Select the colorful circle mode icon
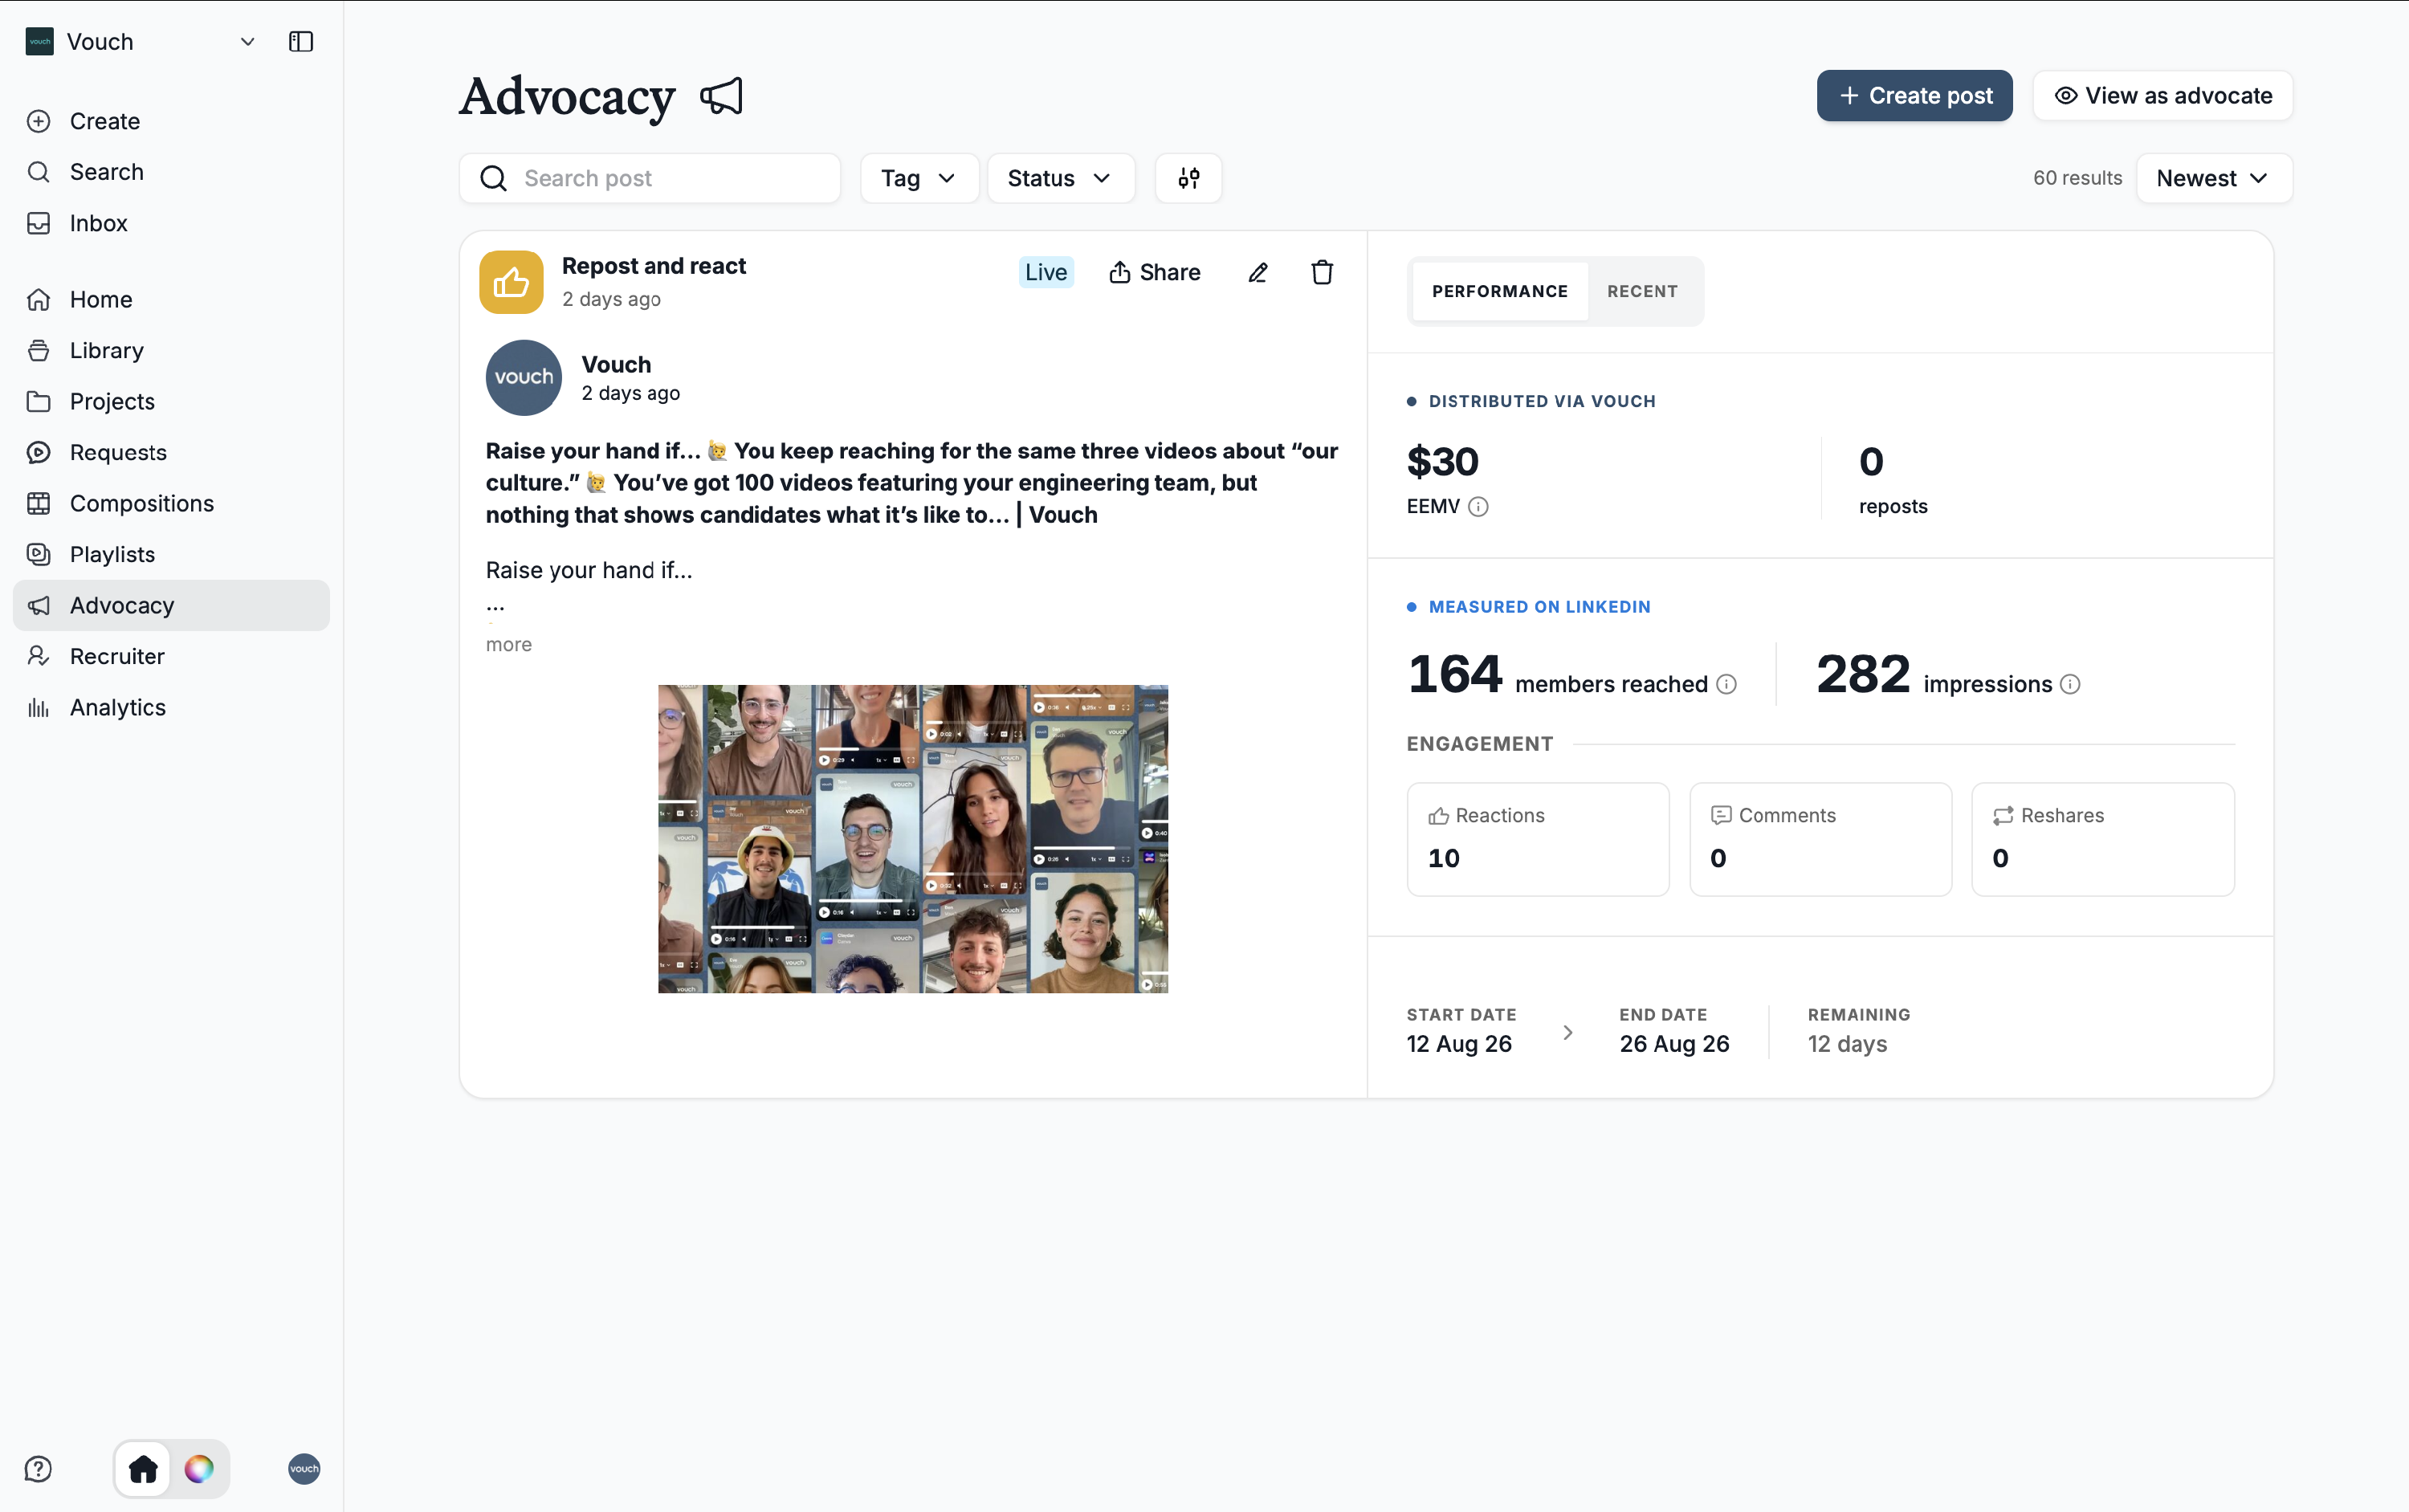 [x=199, y=1469]
